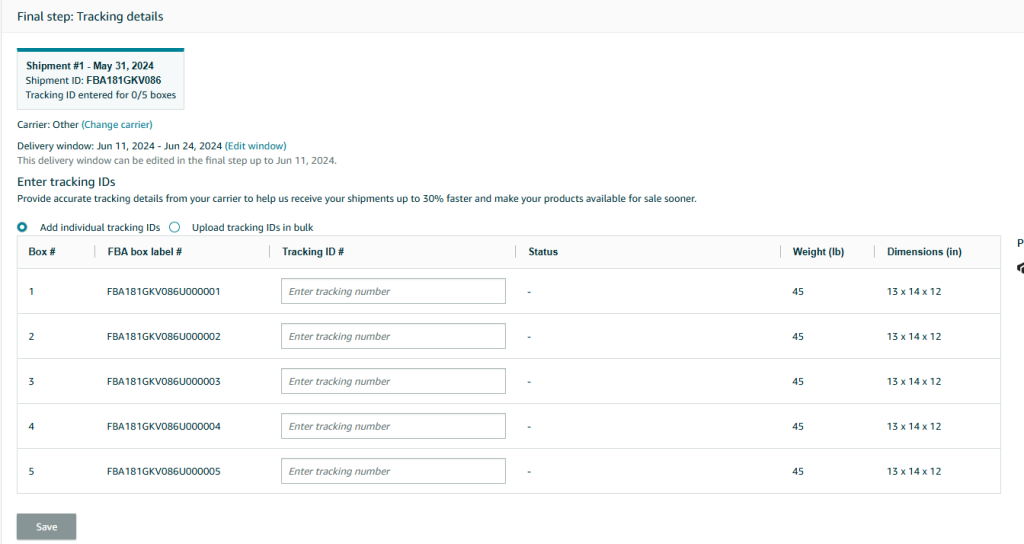Click the Save button
The image size is (1024, 544).
tap(46, 527)
